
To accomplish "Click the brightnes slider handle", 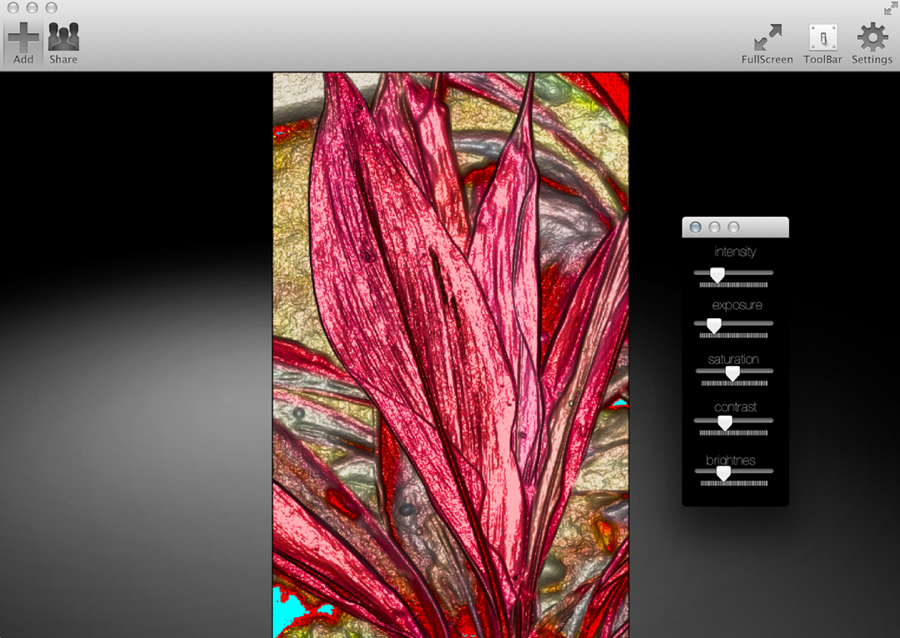I will point(724,473).
